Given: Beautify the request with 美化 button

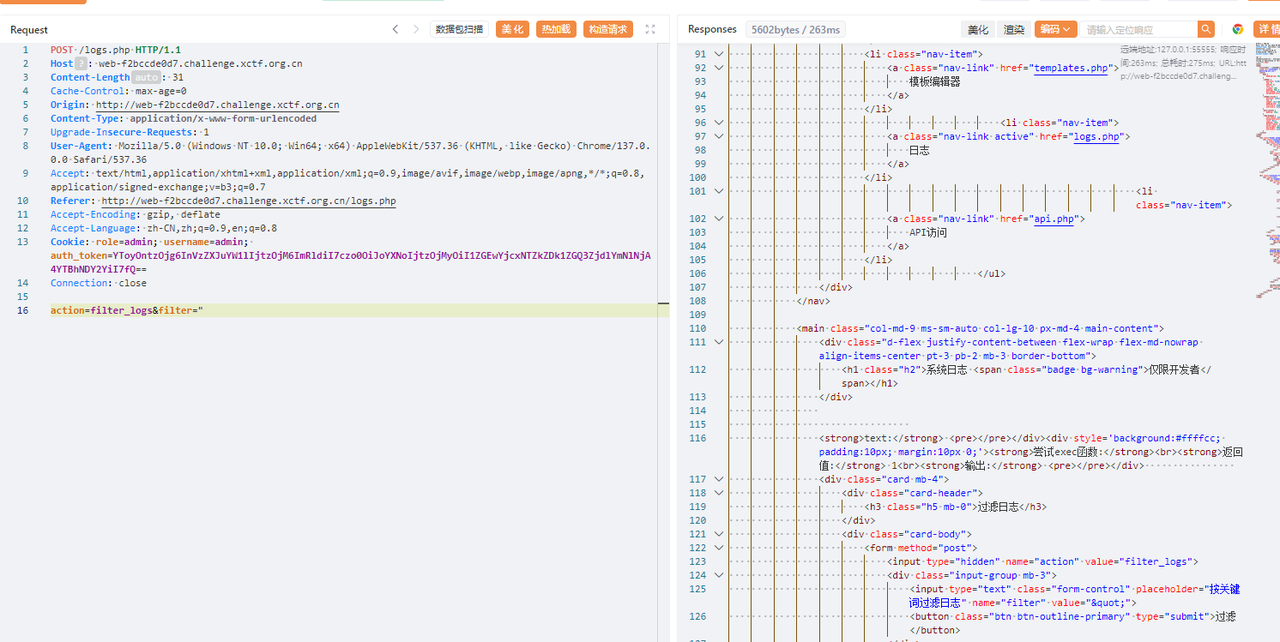Looking at the screenshot, I should click(513, 30).
